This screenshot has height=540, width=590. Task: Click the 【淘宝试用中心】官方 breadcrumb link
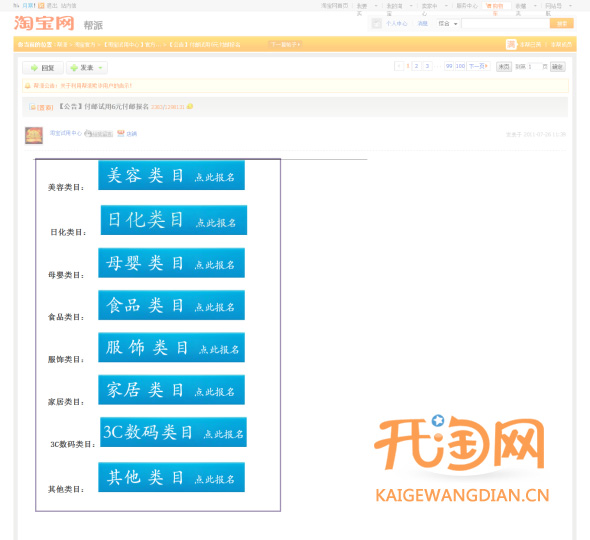click(132, 44)
